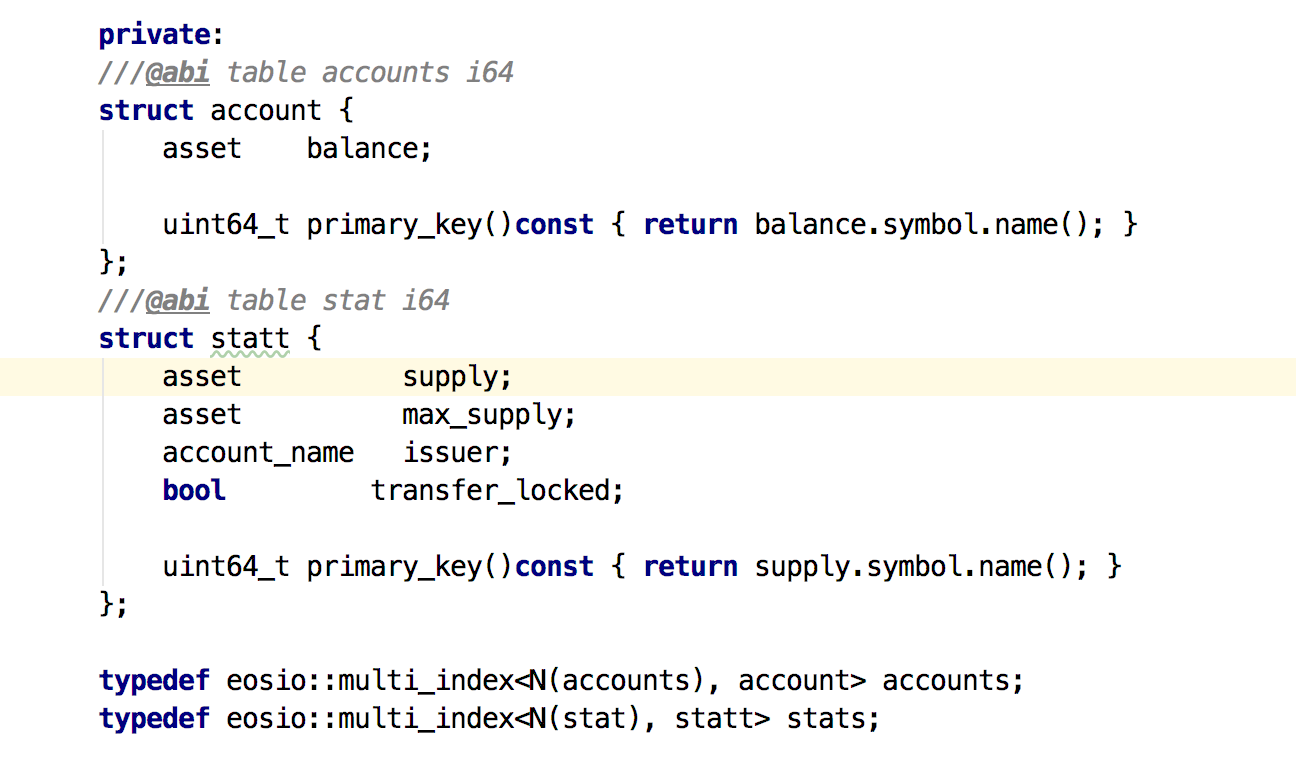Click the 'bool' type keyword

pyautogui.click(x=194, y=490)
